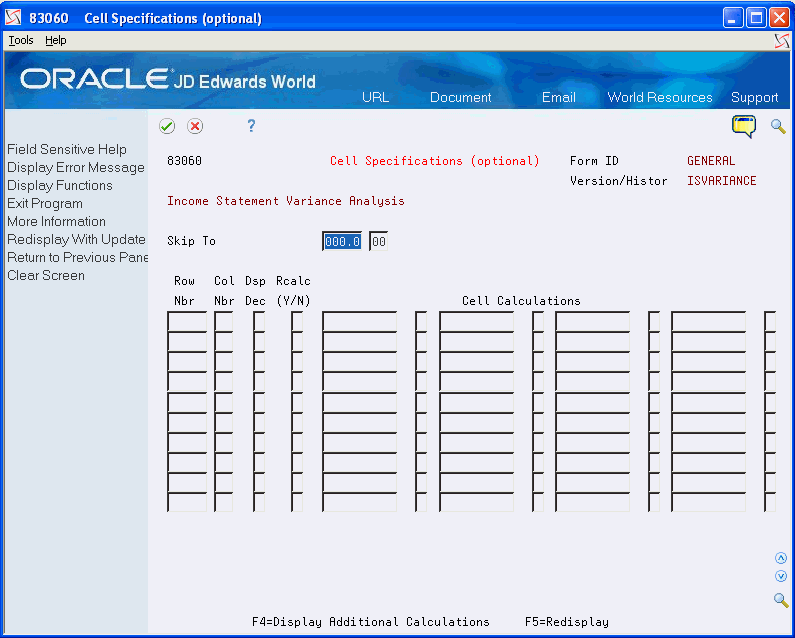Click the scroll down arrow icon

pos(781,576)
